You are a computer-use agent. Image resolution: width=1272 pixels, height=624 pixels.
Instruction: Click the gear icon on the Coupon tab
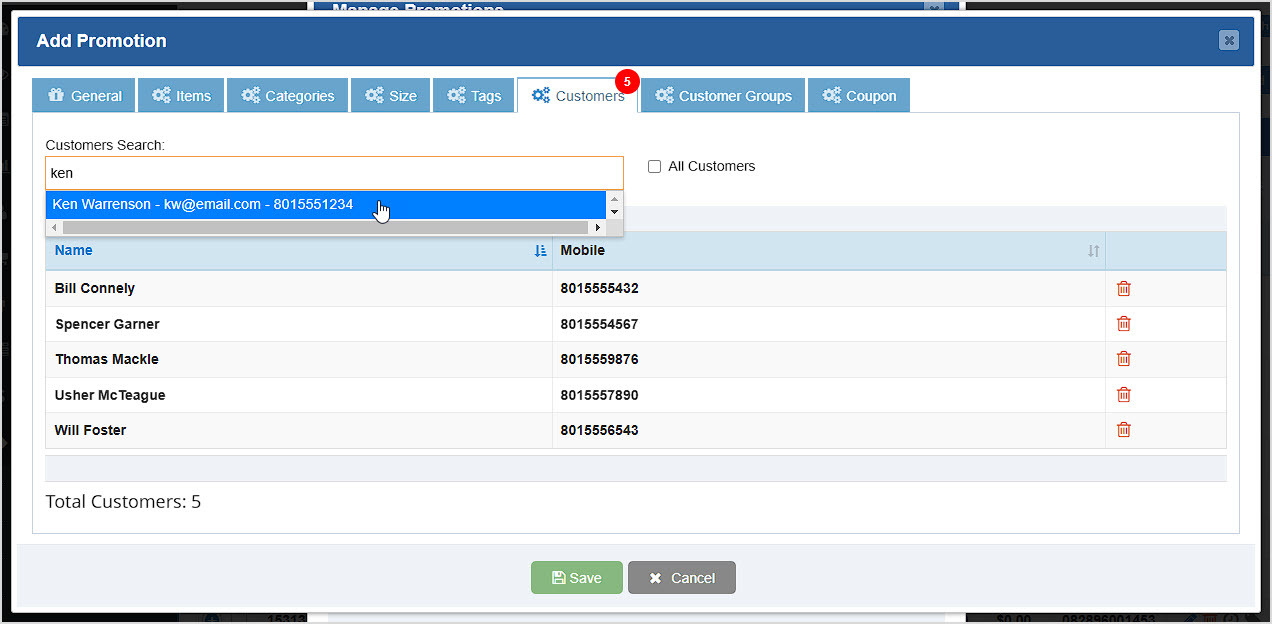(x=829, y=95)
